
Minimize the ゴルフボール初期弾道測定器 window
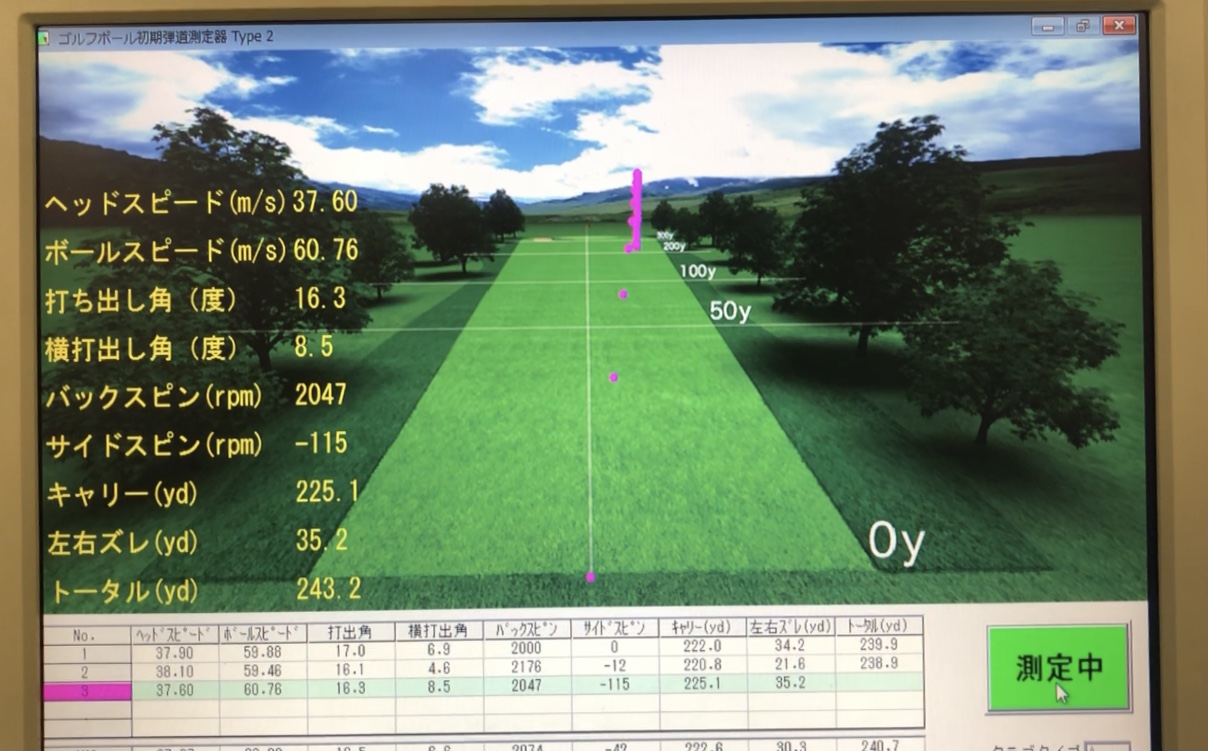point(1049,25)
